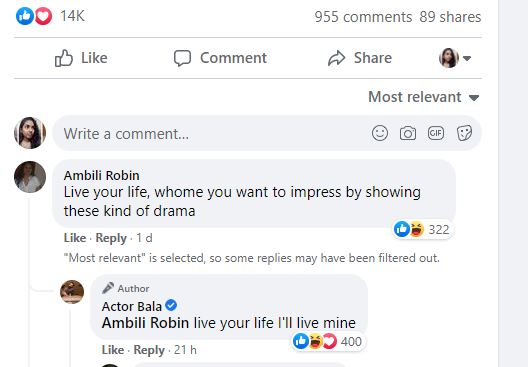
Task: Reply to Ambili Robin's comment
Action: pyautogui.click(x=111, y=238)
